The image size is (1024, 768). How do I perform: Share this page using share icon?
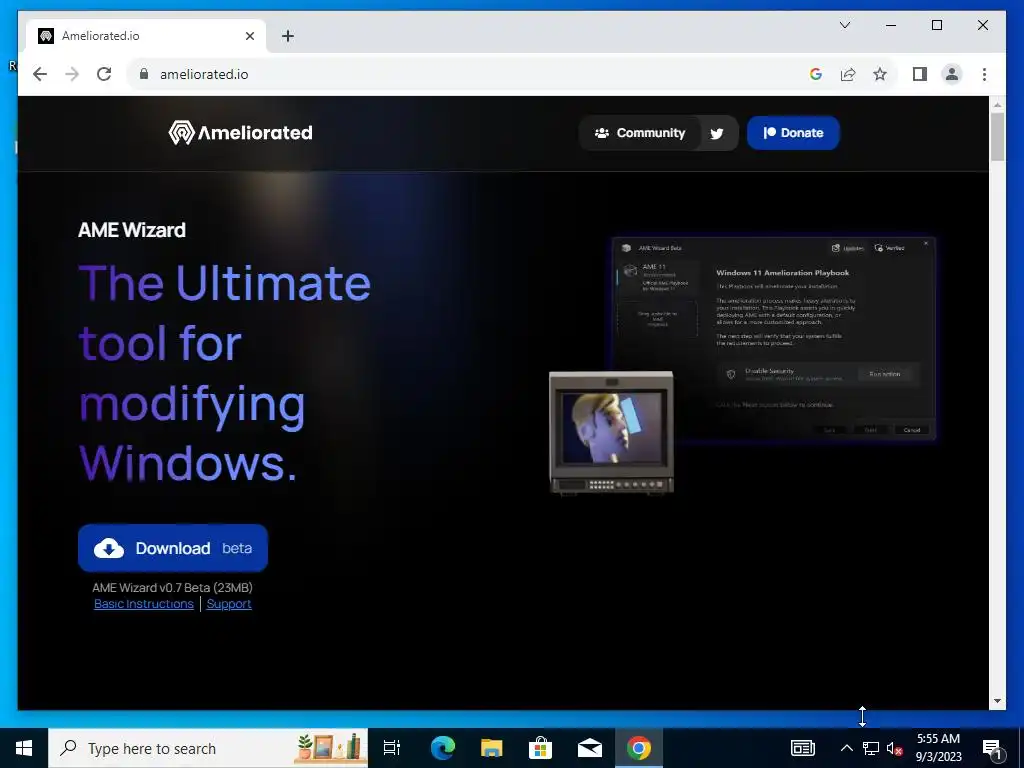(x=848, y=74)
